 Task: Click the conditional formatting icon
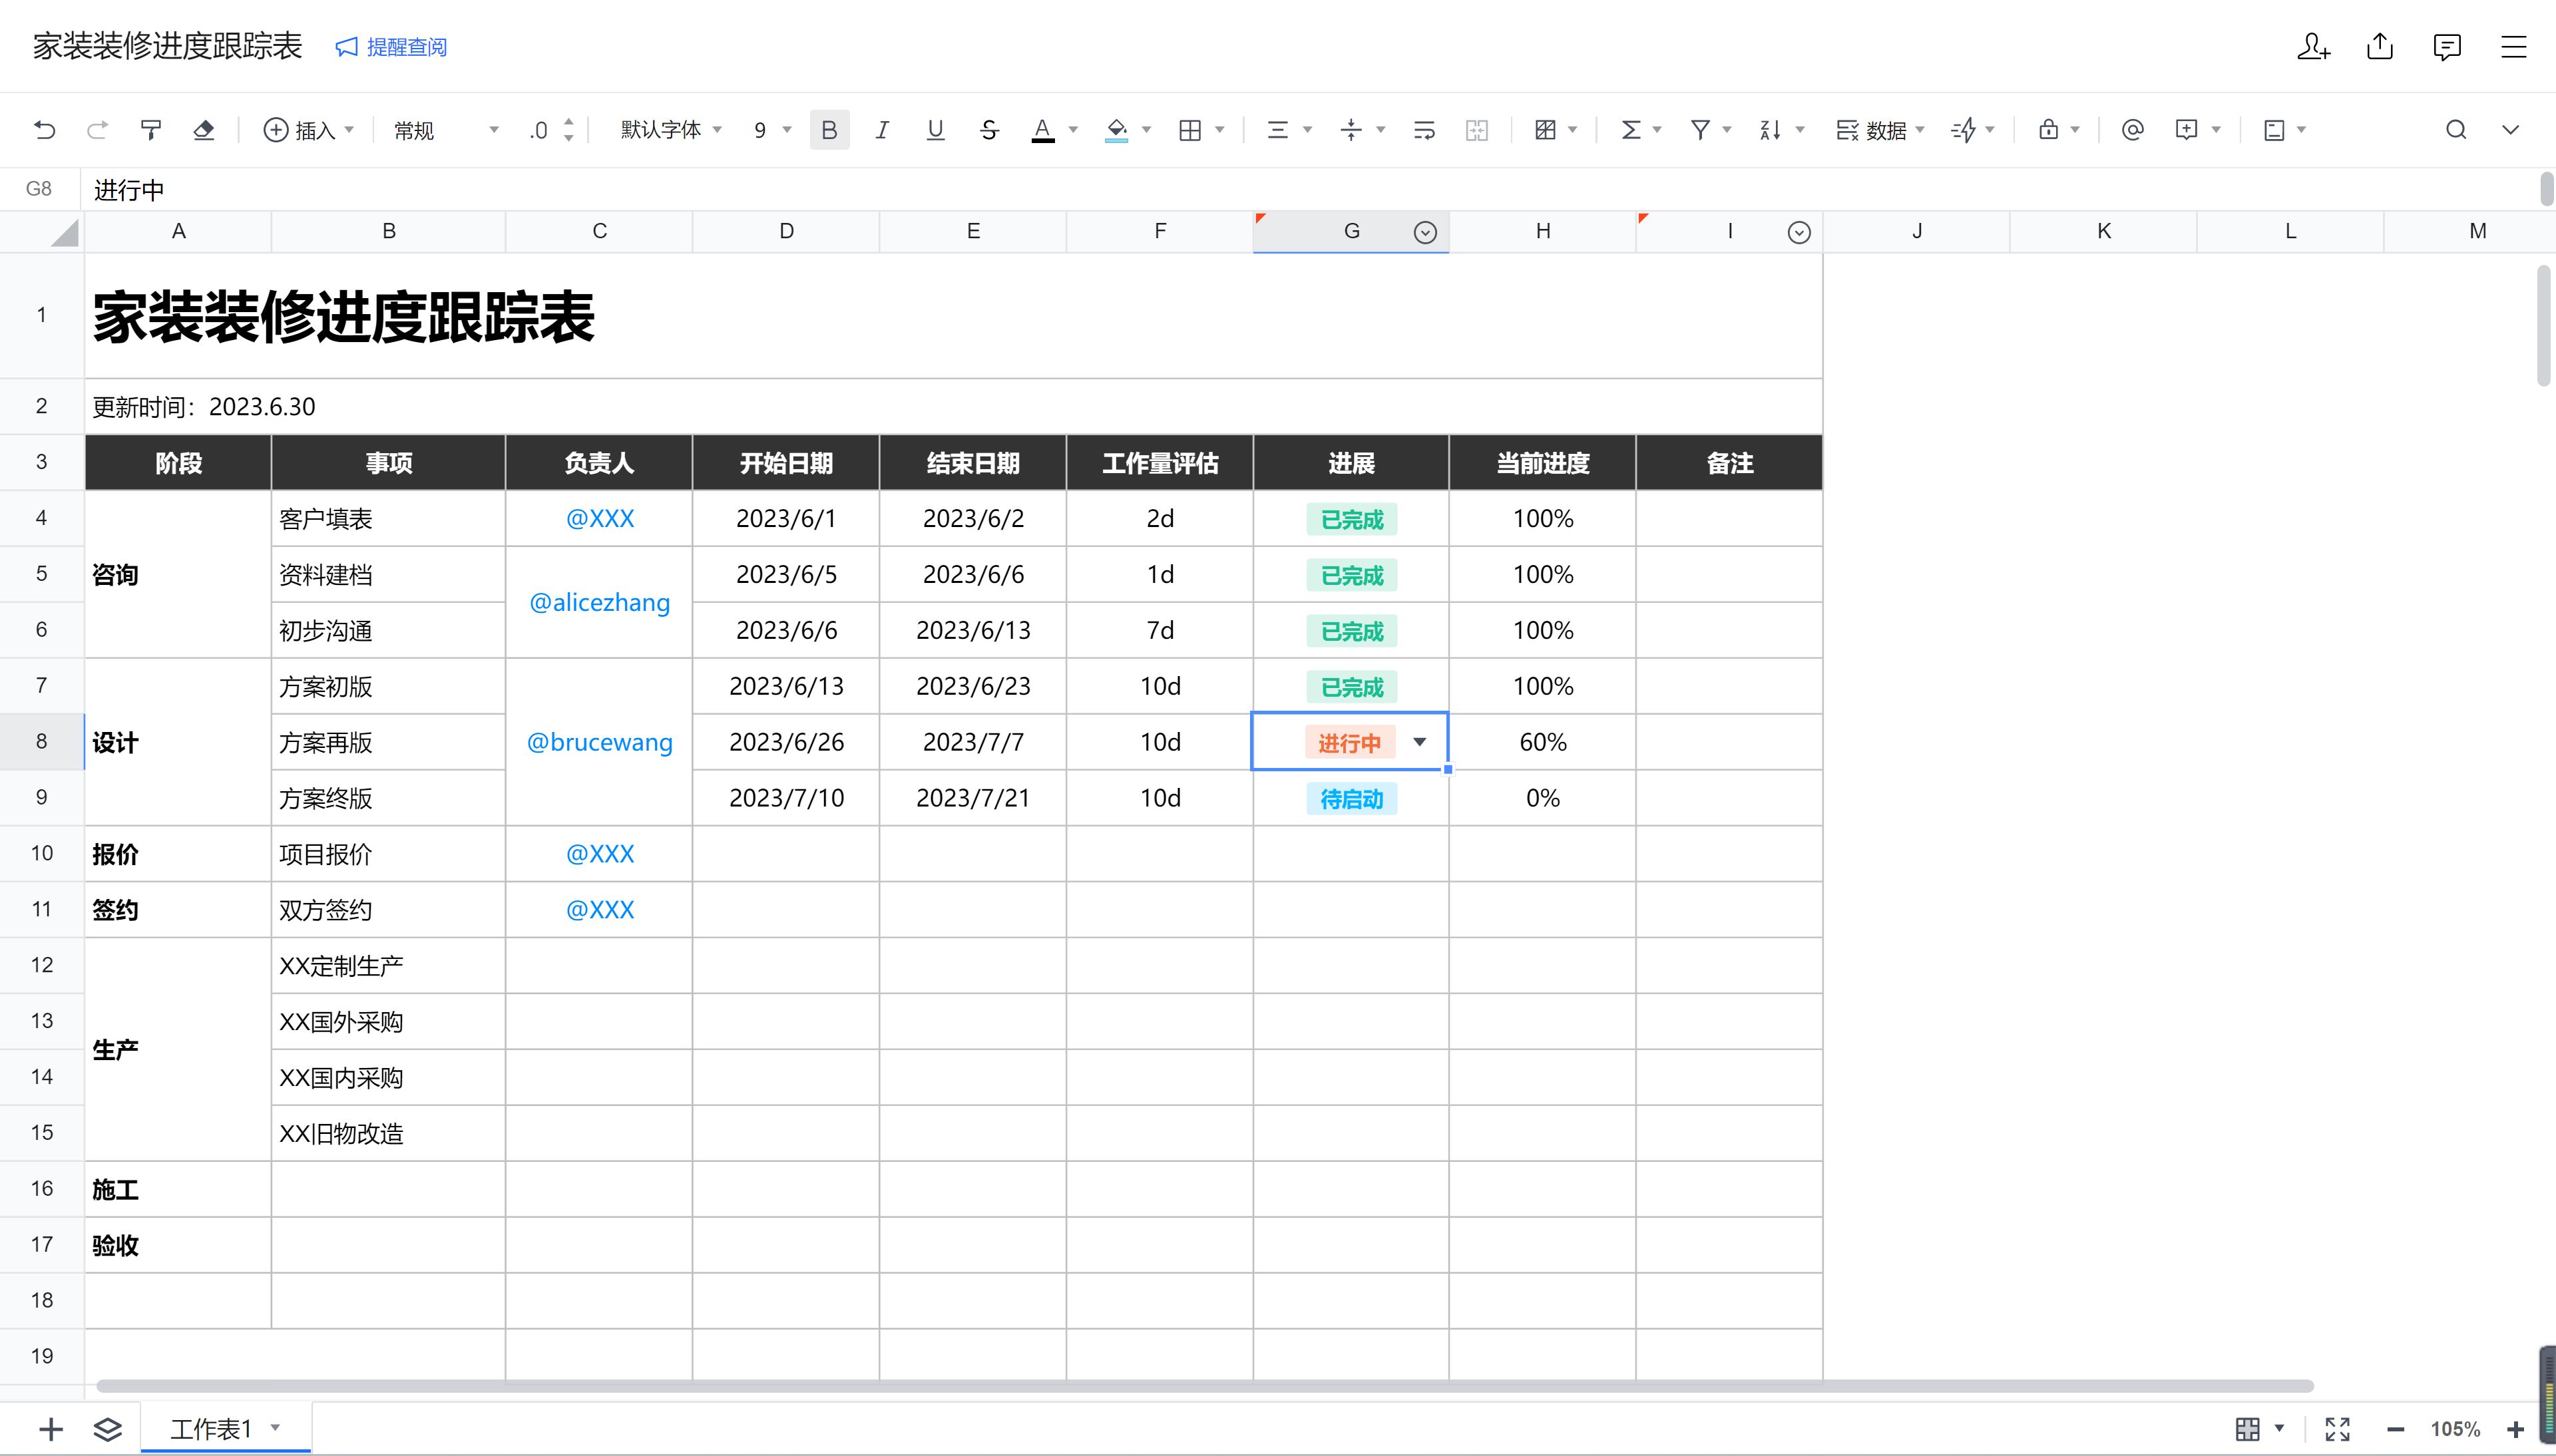[1545, 130]
